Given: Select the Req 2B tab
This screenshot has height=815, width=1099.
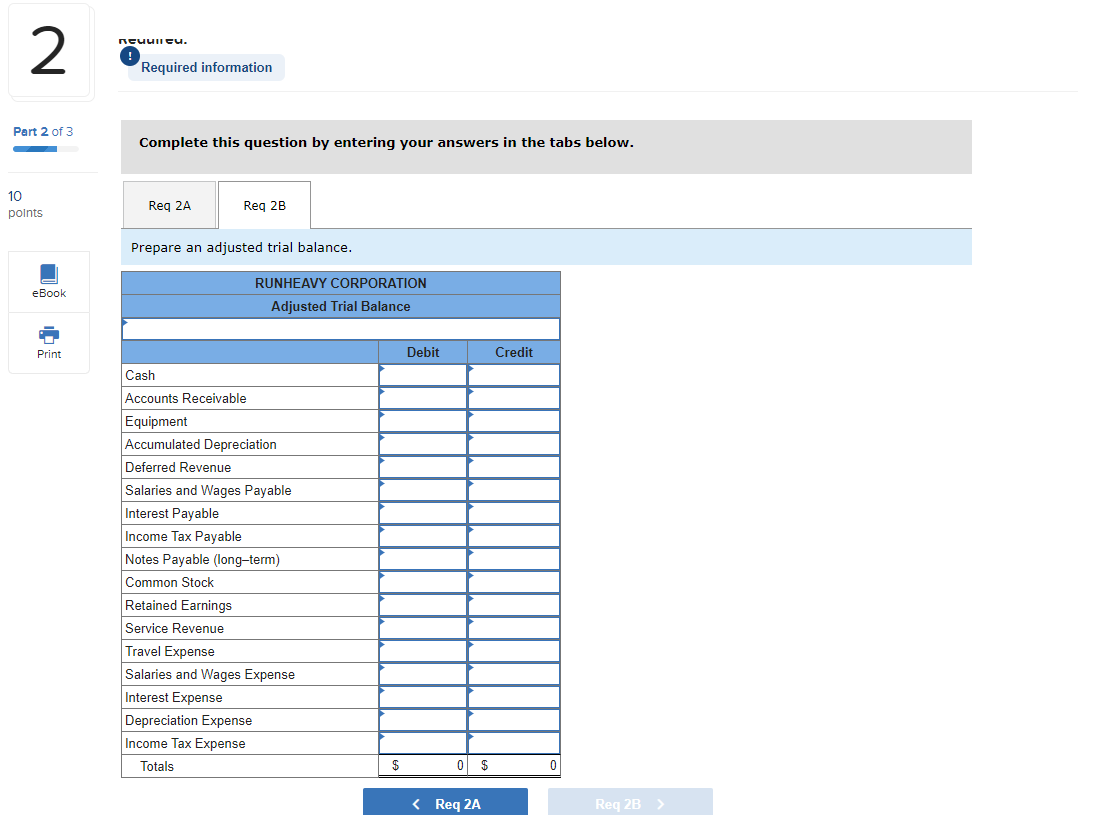Looking at the screenshot, I should click(x=264, y=205).
